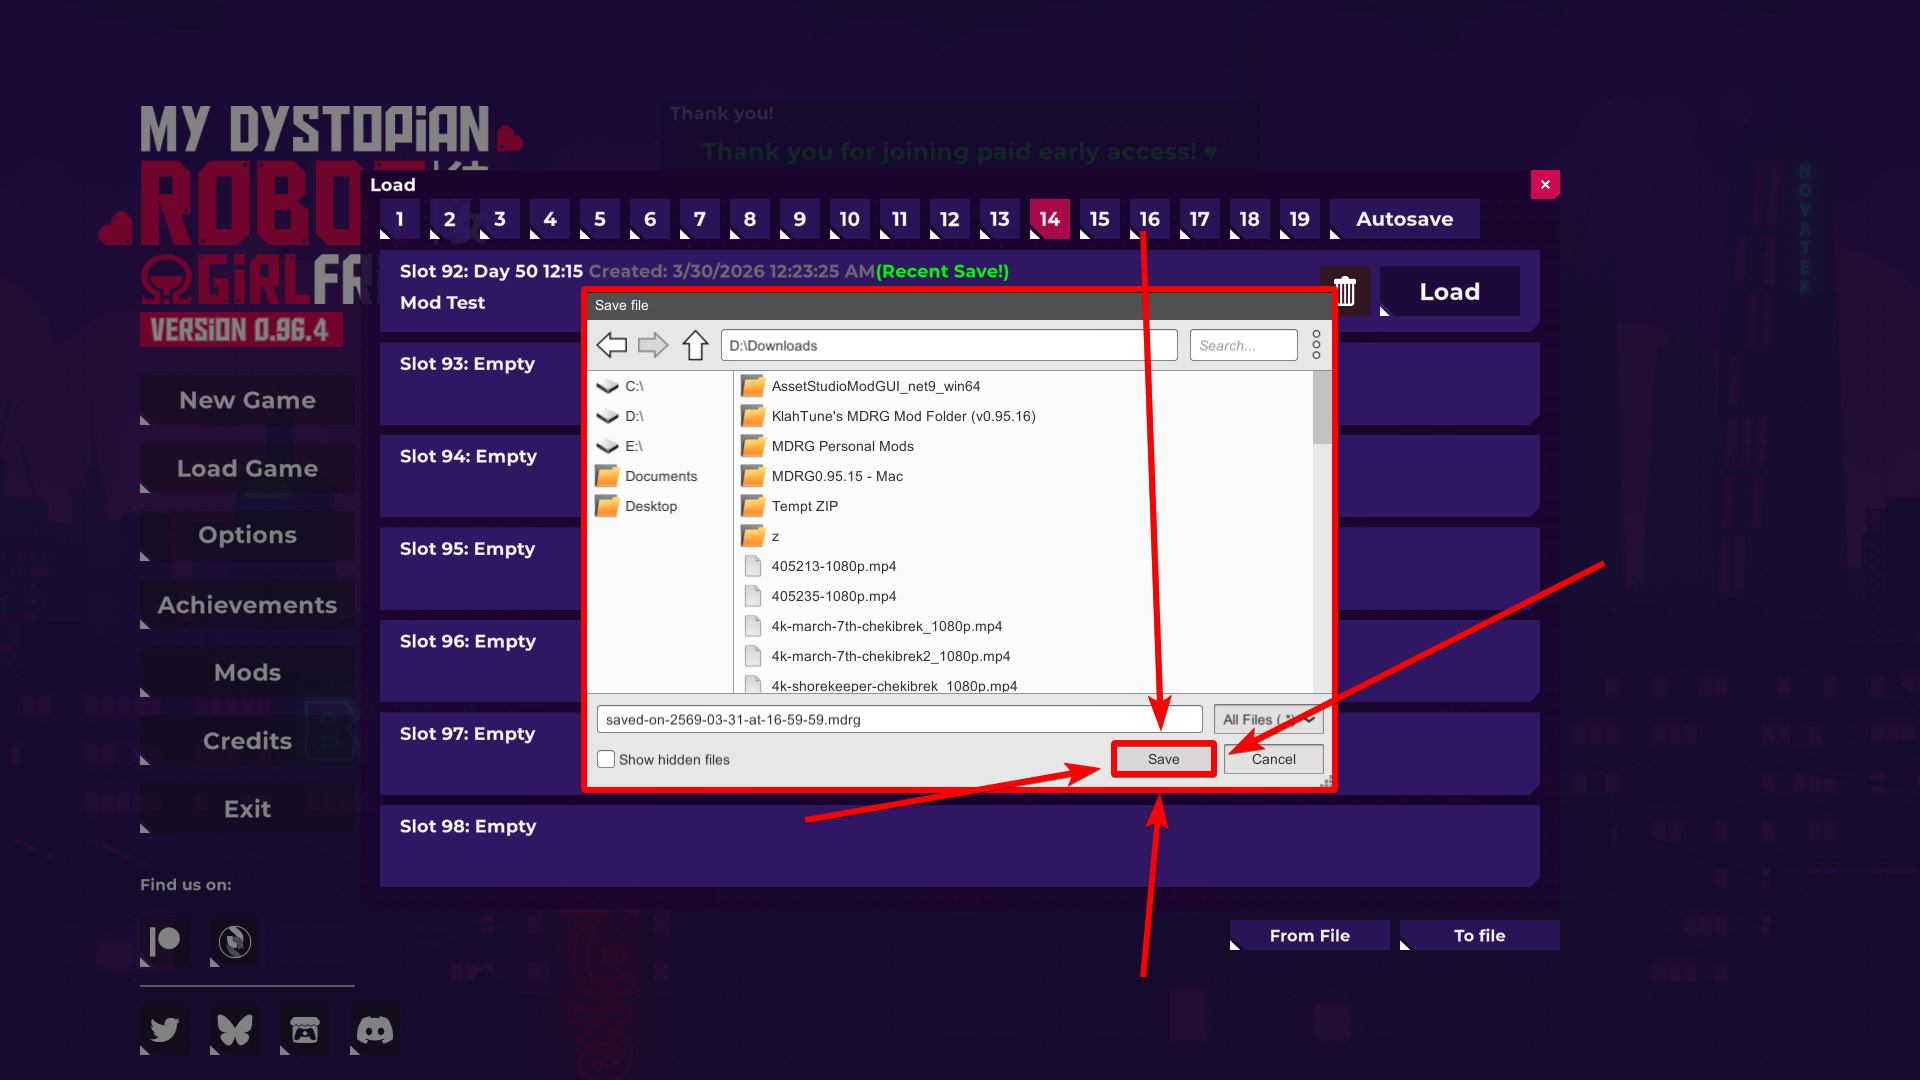Click the forward arrow in file dialog
Image resolution: width=1920 pixels, height=1080 pixels.
(x=653, y=345)
